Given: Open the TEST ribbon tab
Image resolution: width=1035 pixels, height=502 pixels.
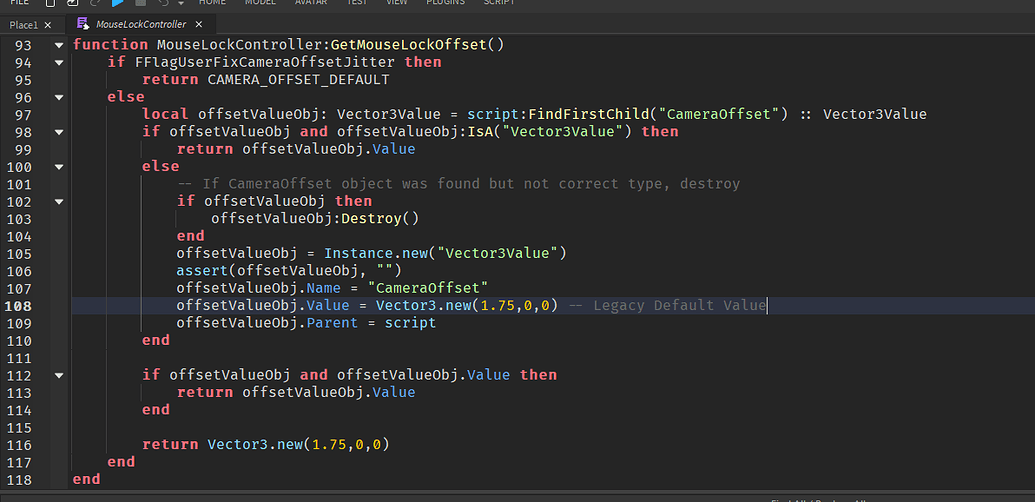Looking at the screenshot, I should tap(358, 2).
